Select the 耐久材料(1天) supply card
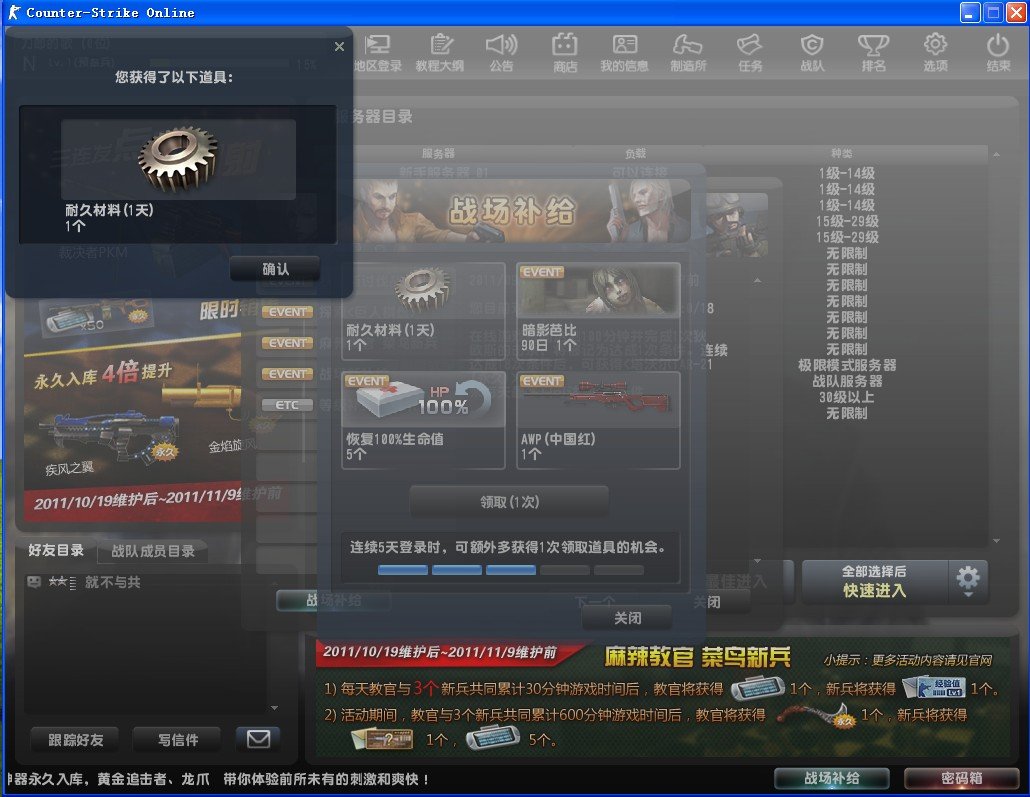This screenshot has height=797, width=1030. pos(423,311)
